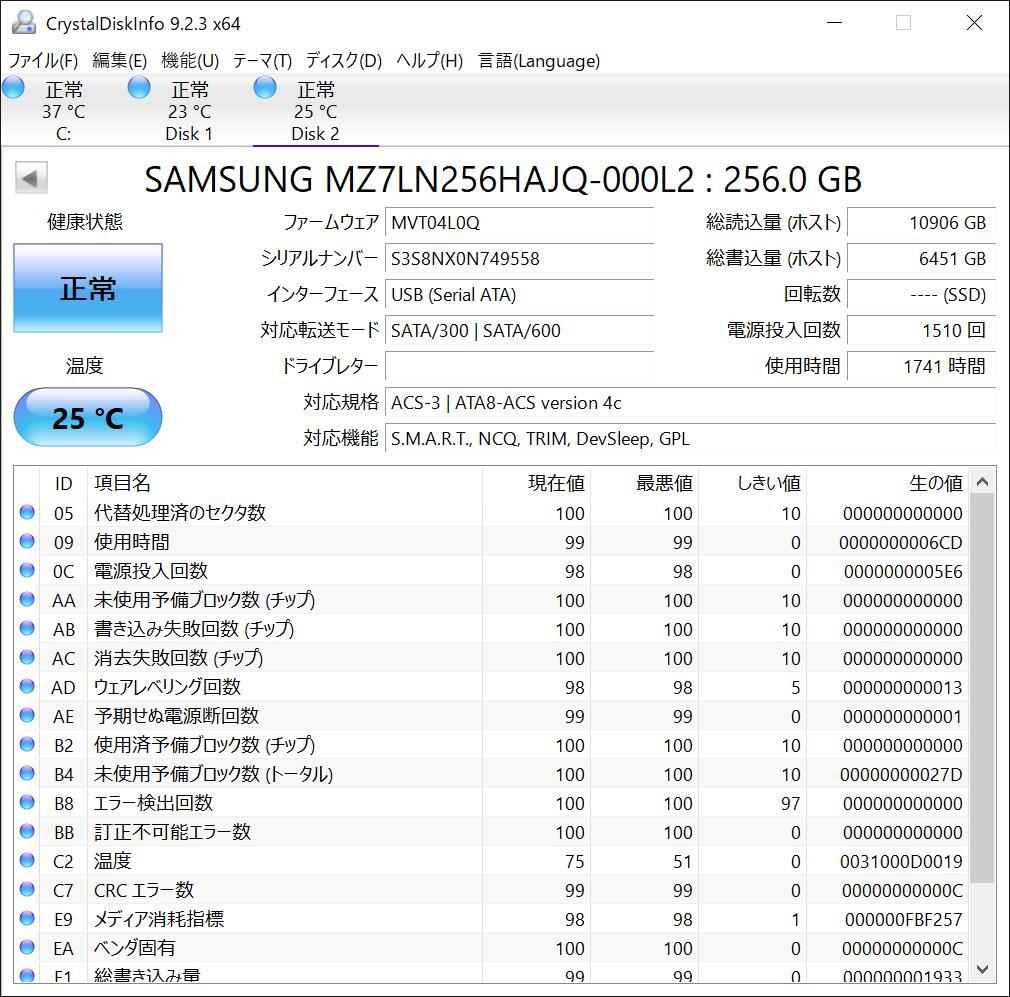Click the status icon for ウェアレベリング回数
1010x997 pixels.
pos(27,687)
